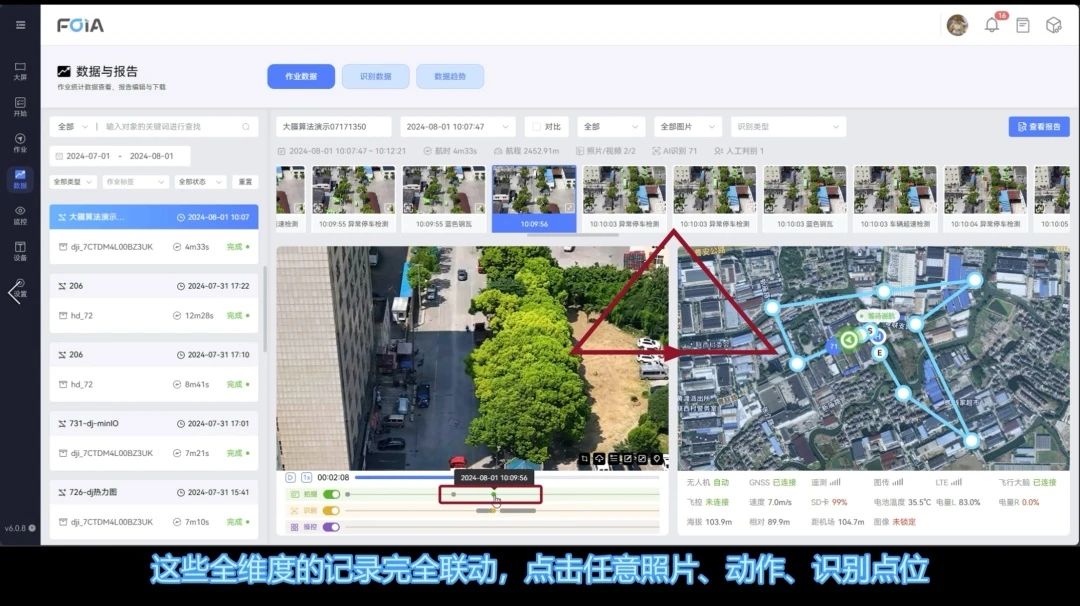1080x606 pixels.
Task: Switch to the 数据趋势 tab
Action: pos(450,76)
